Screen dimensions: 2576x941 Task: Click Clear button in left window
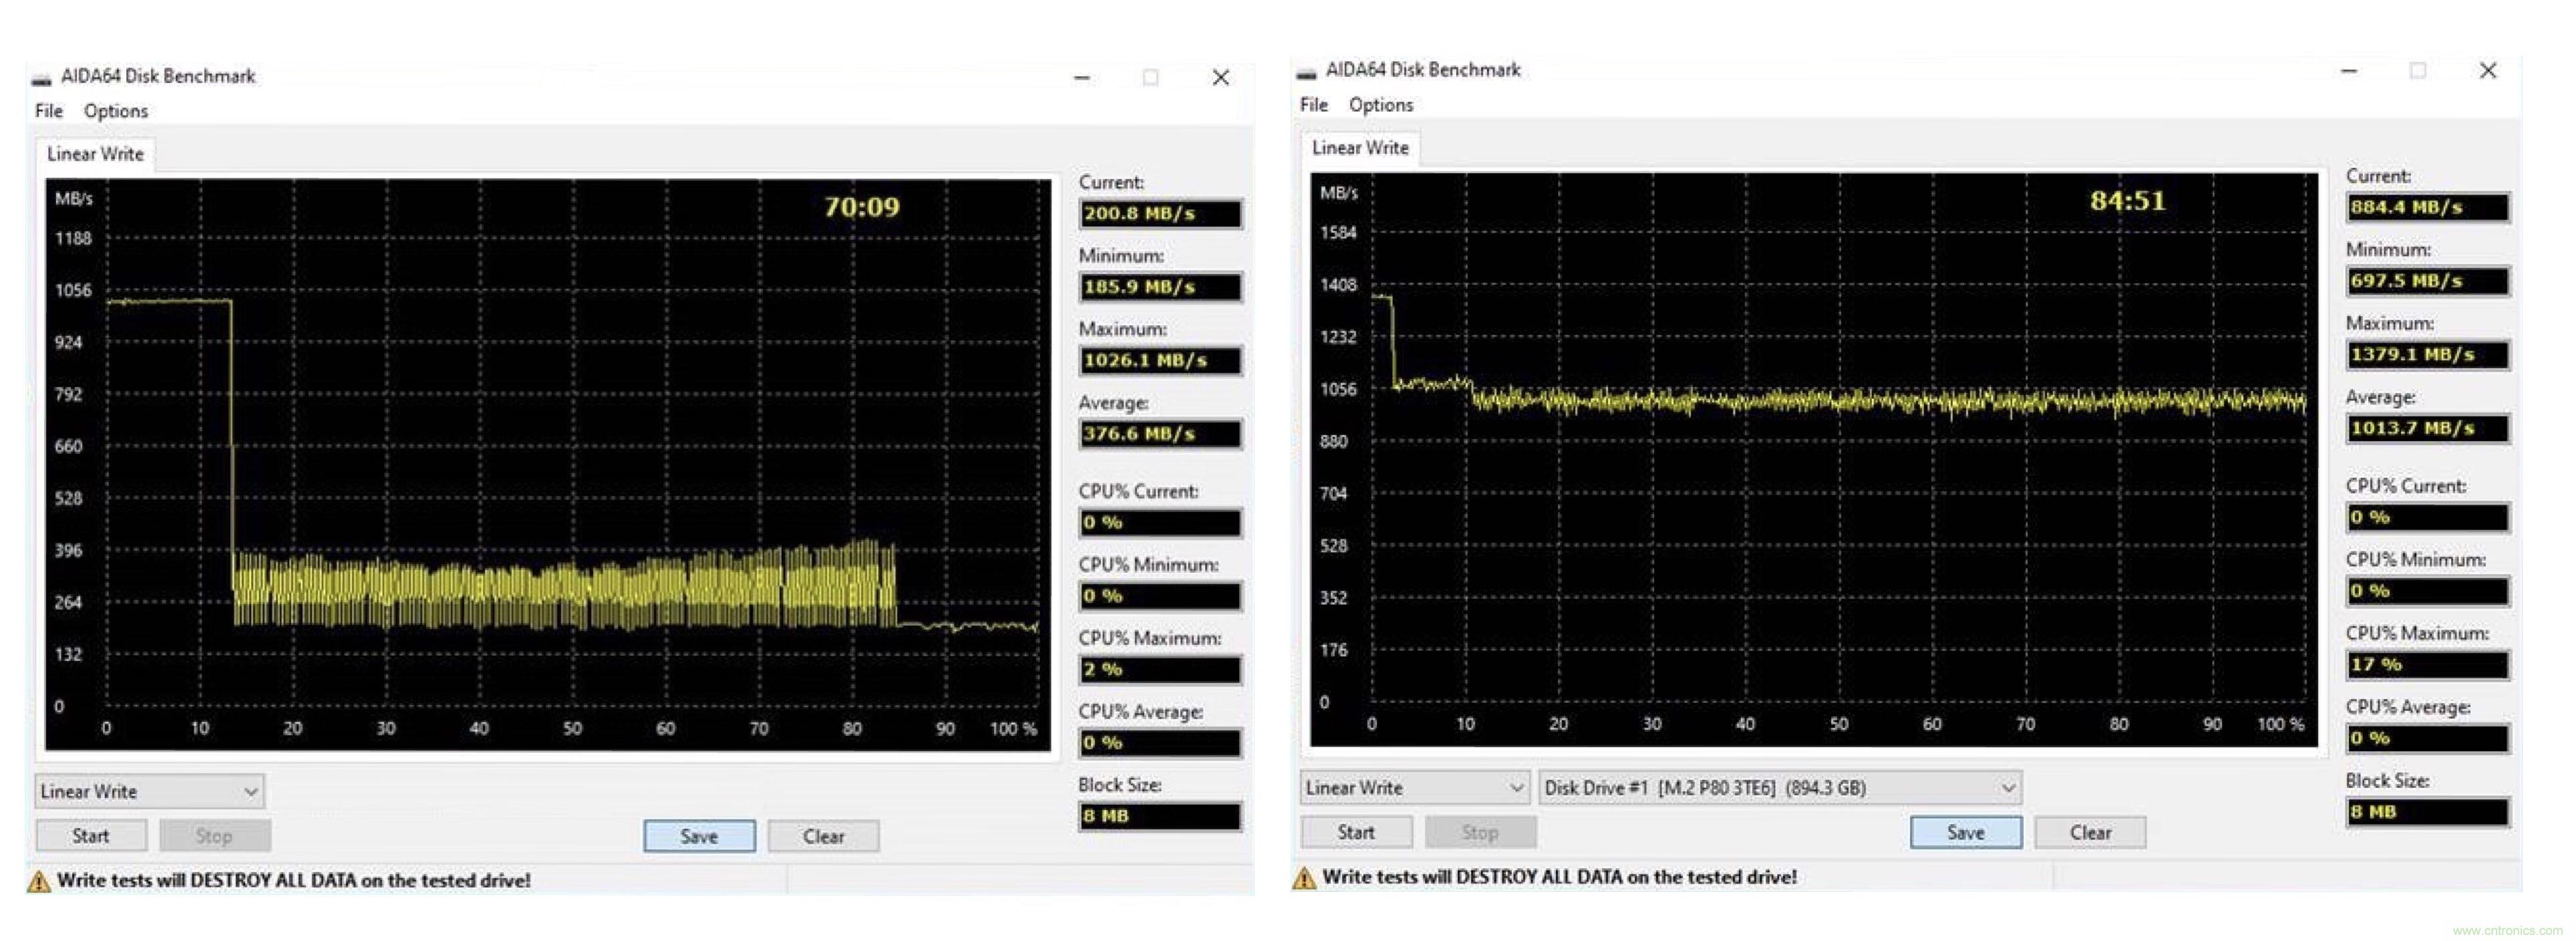[823, 836]
